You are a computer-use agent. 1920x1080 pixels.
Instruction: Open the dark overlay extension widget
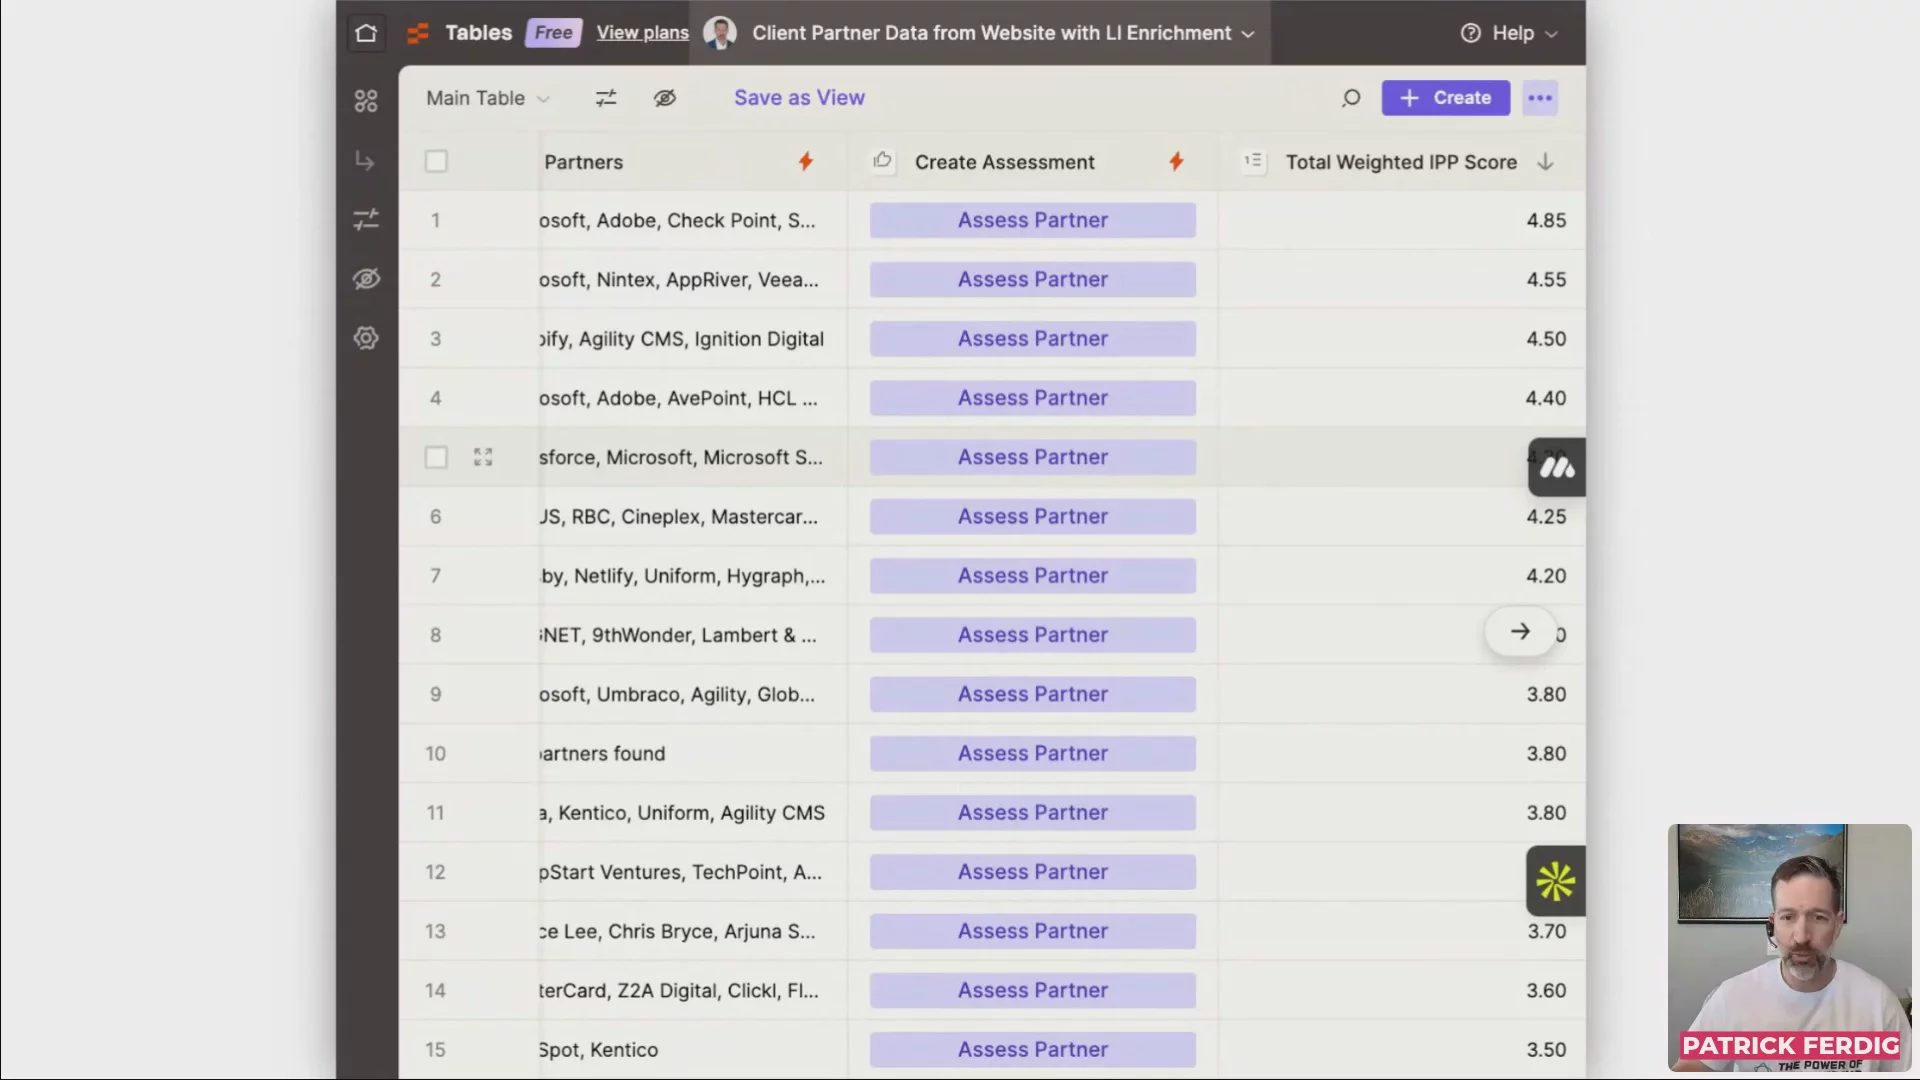point(1556,467)
